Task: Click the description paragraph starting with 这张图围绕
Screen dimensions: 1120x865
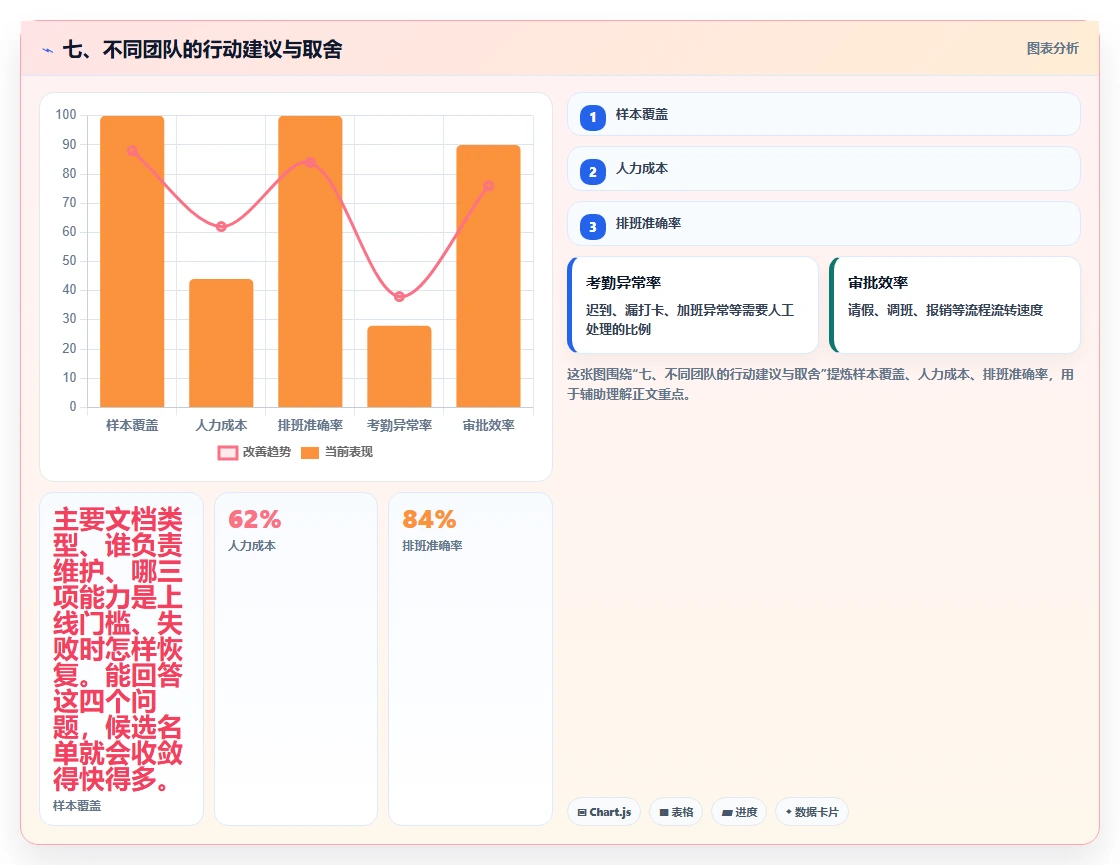Action: tap(820, 384)
